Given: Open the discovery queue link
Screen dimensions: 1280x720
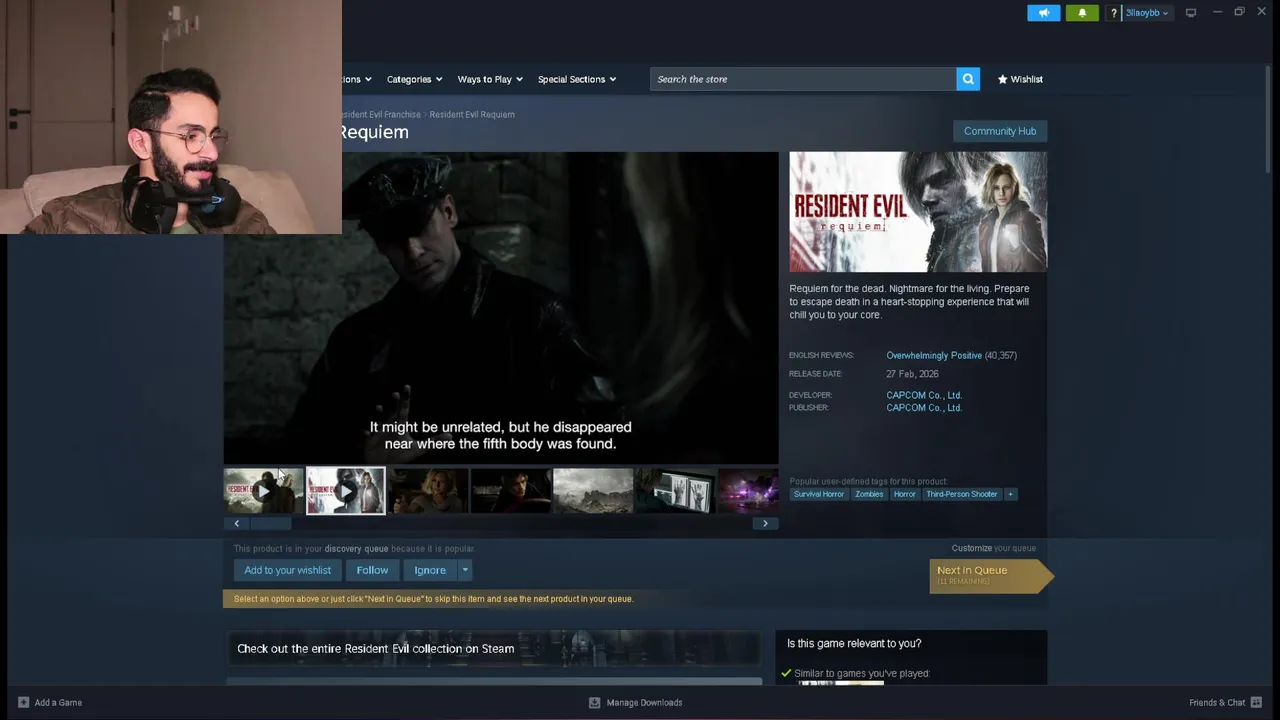Looking at the screenshot, I should point(356,548).
